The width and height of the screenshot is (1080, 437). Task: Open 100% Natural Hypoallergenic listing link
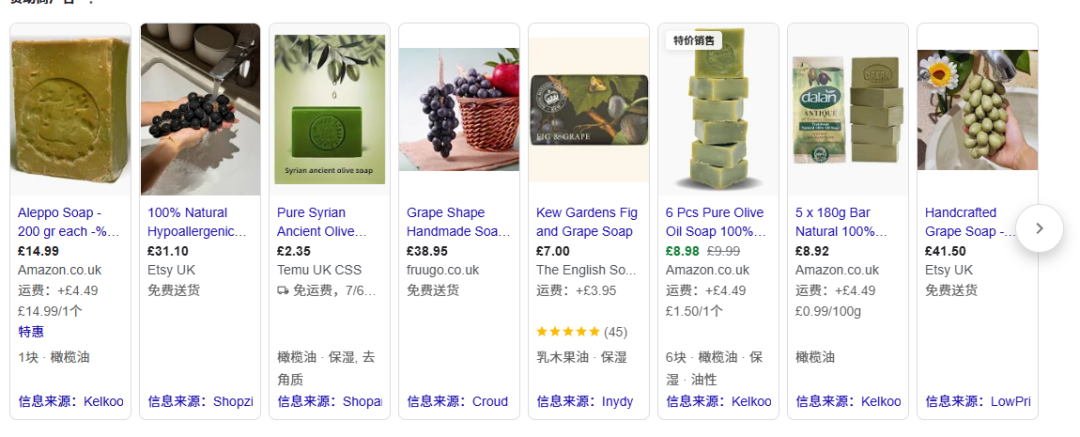point(197,222)
